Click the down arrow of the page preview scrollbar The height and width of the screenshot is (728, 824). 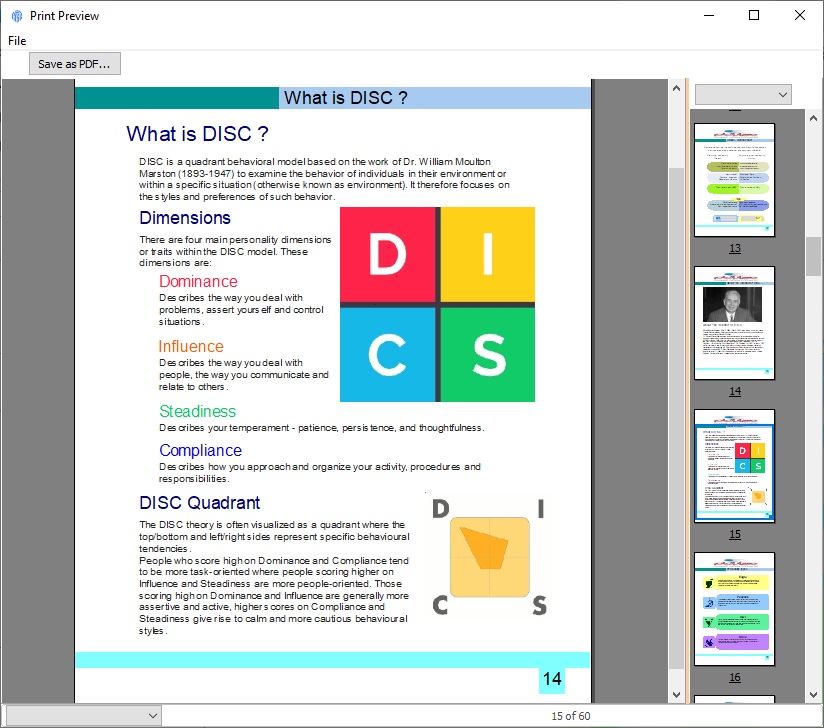[676, 695]
